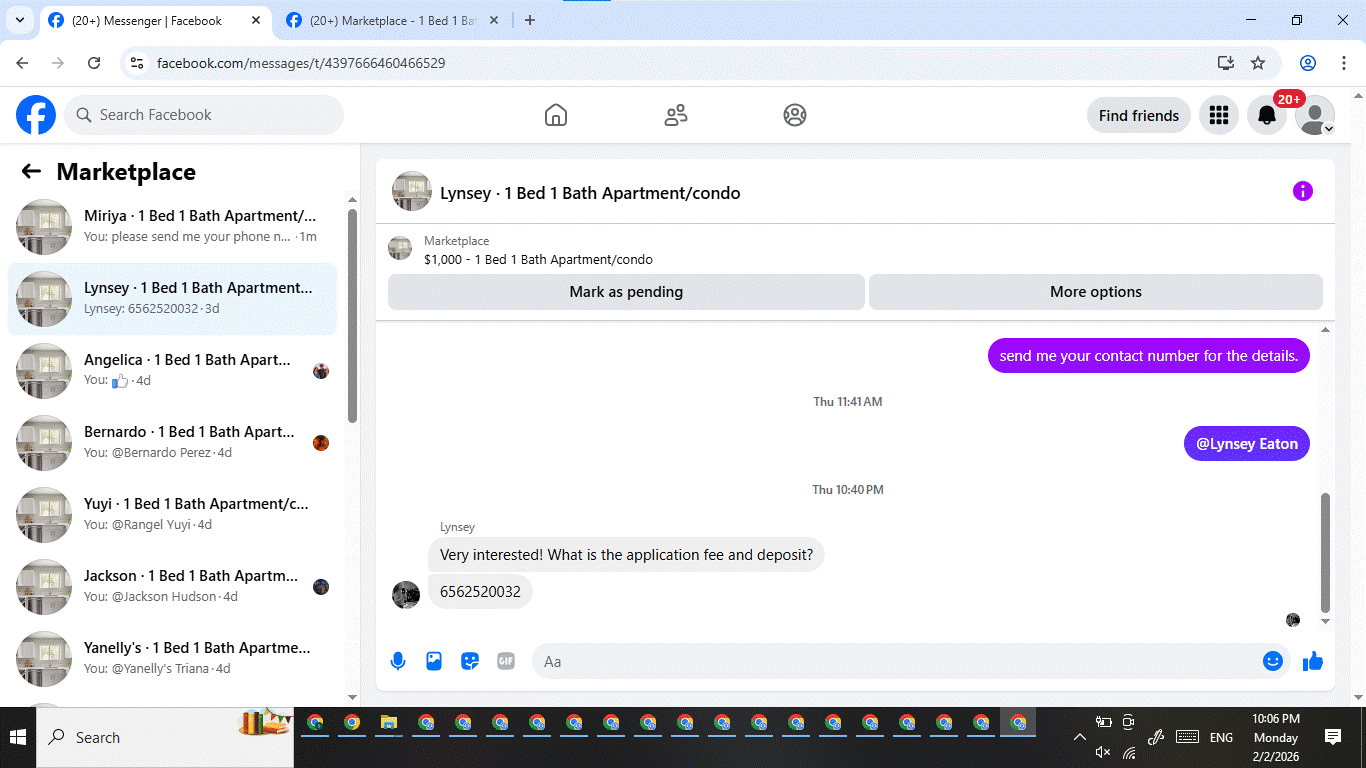This screenshot has width=1366, height=768.
Task: Open conversation information with the purple info icon
Action: point(1302,191)
